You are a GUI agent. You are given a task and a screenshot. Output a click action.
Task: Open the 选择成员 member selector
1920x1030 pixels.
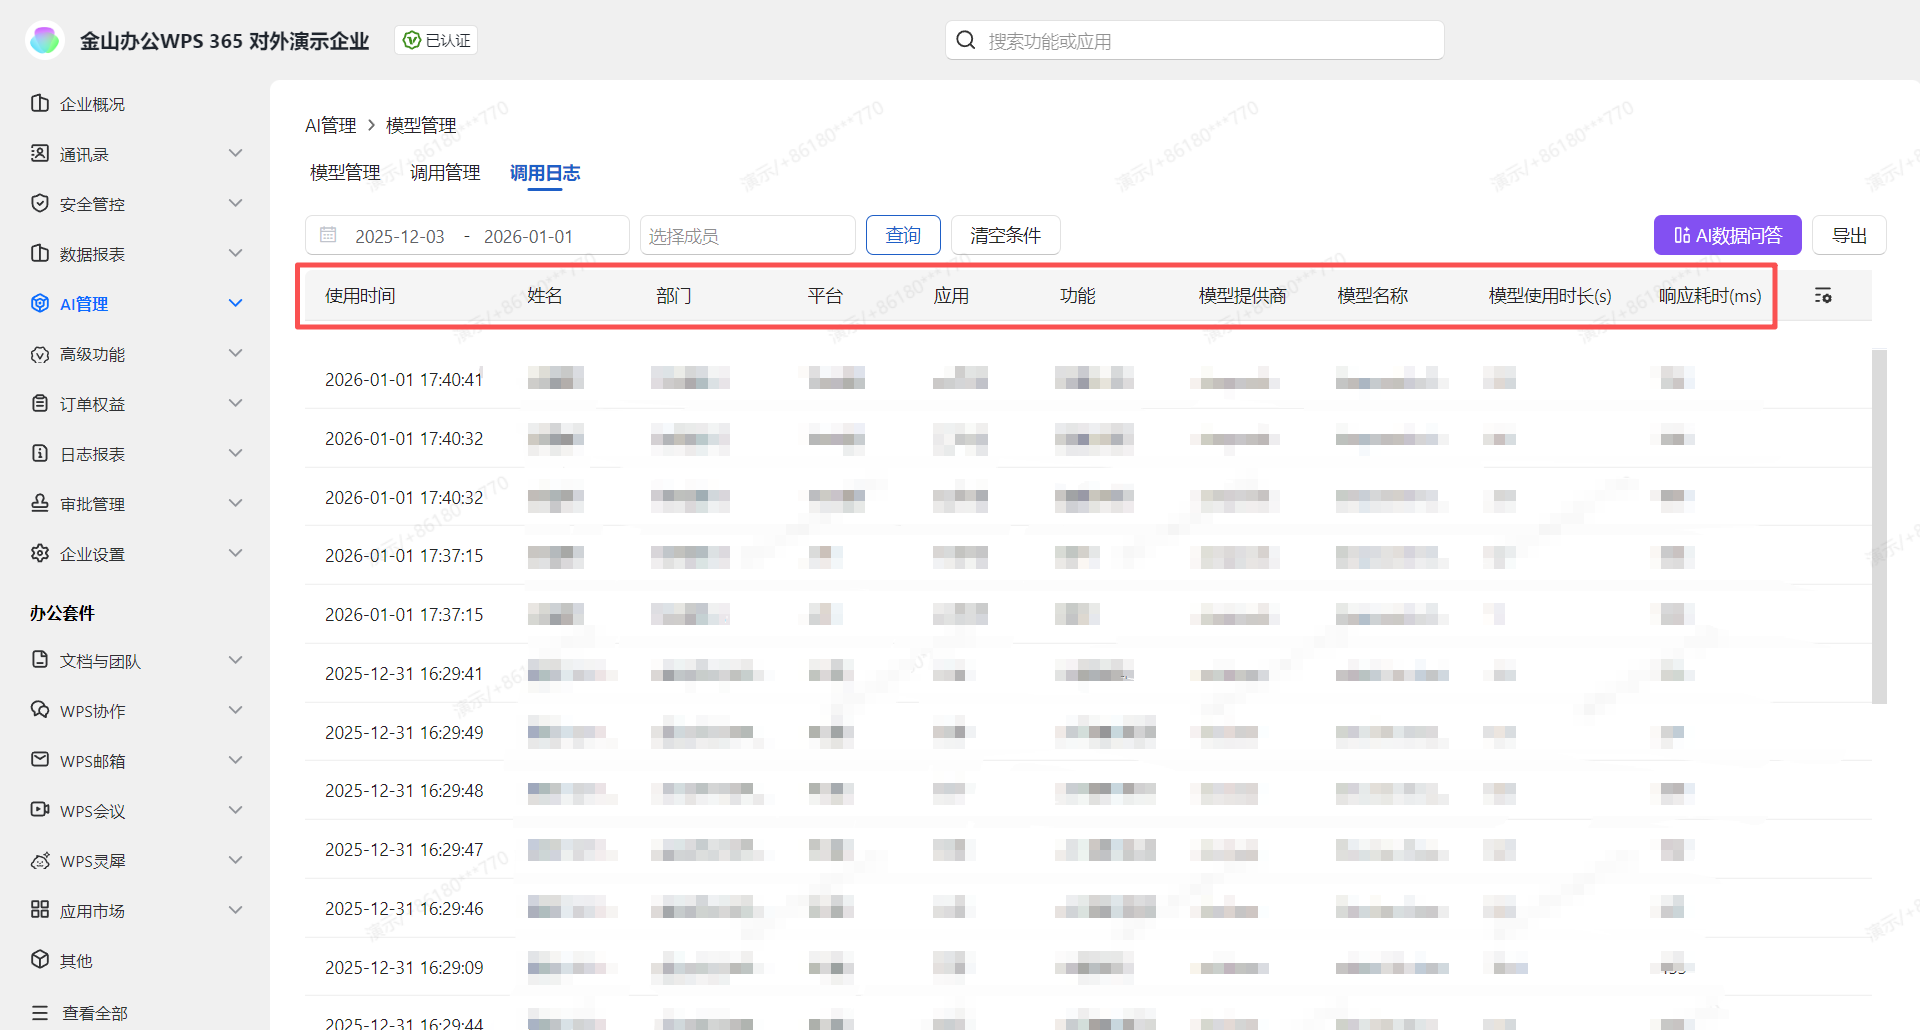[x=747, y=235]
